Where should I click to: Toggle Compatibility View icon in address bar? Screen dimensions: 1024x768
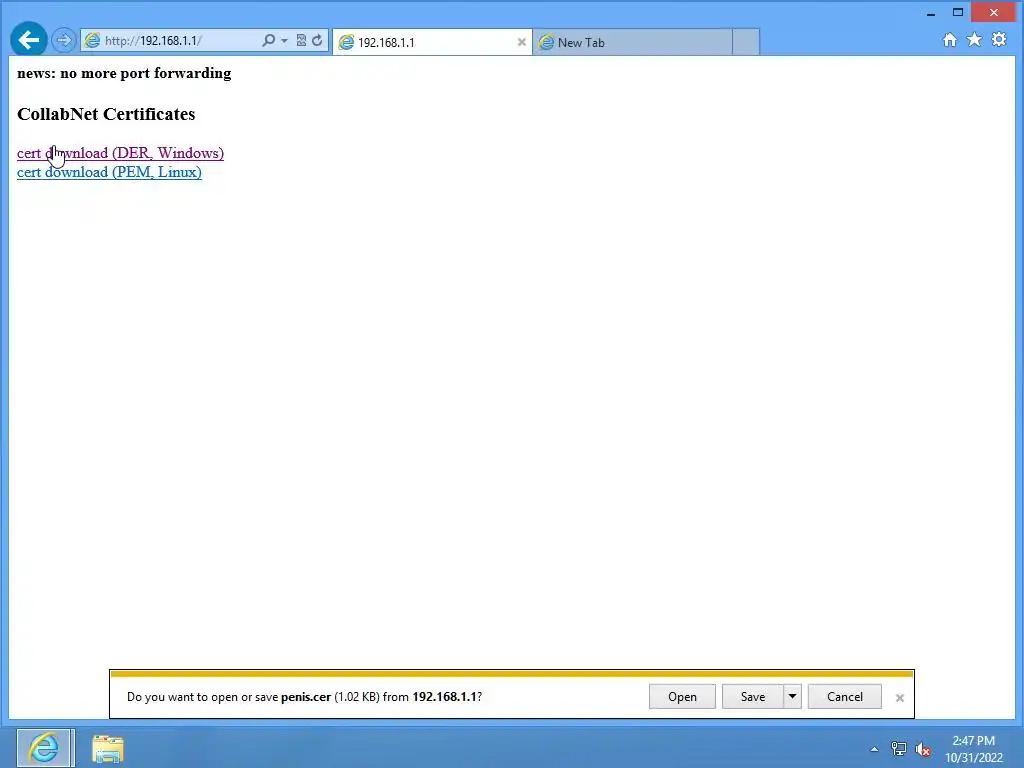pyautogui.click(x=301, y=40)
